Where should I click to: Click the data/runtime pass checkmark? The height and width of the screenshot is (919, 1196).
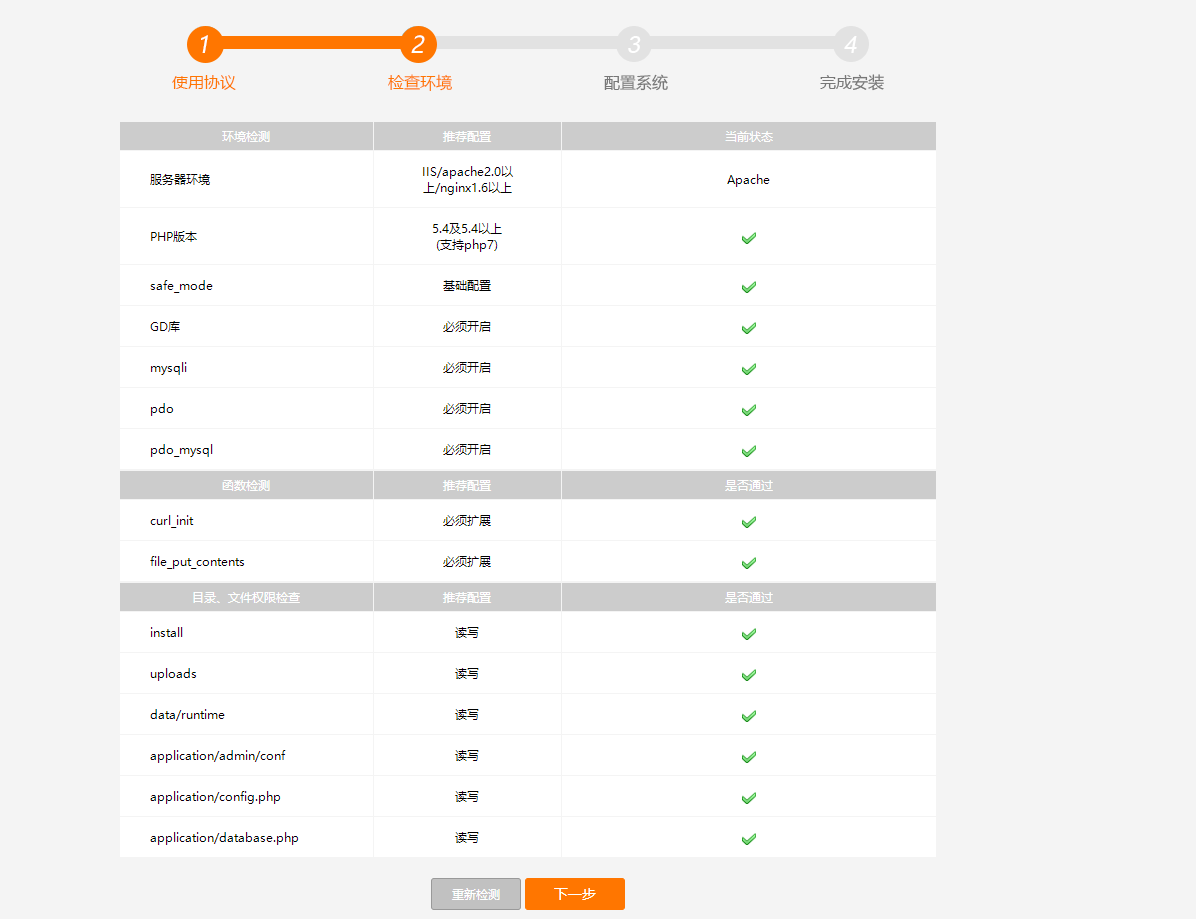click(x=748, y=715)
